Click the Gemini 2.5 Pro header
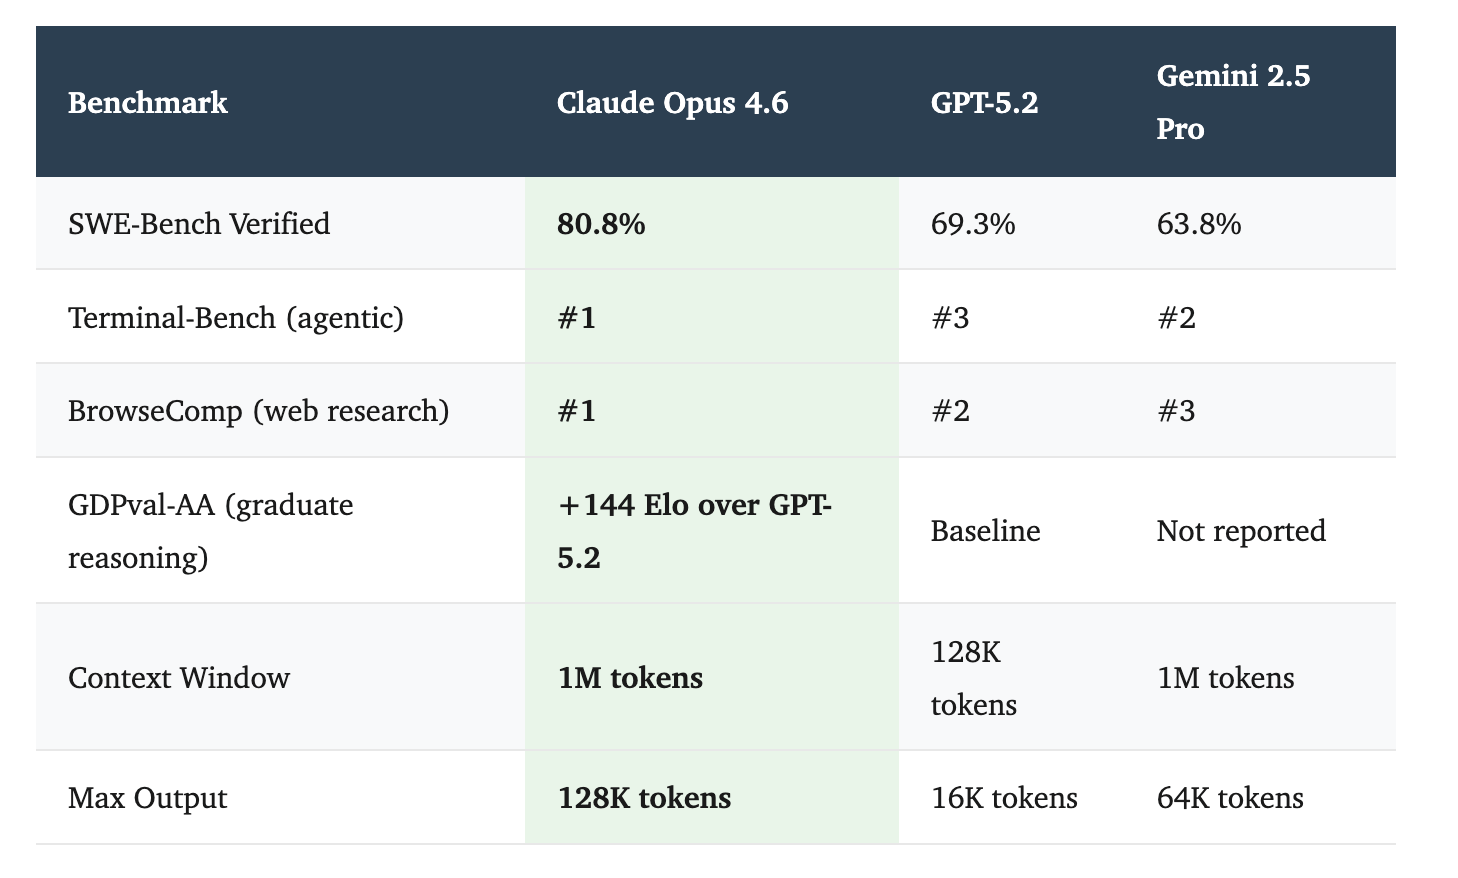This screenshot has height=878, width=1458. [1233, 102]
